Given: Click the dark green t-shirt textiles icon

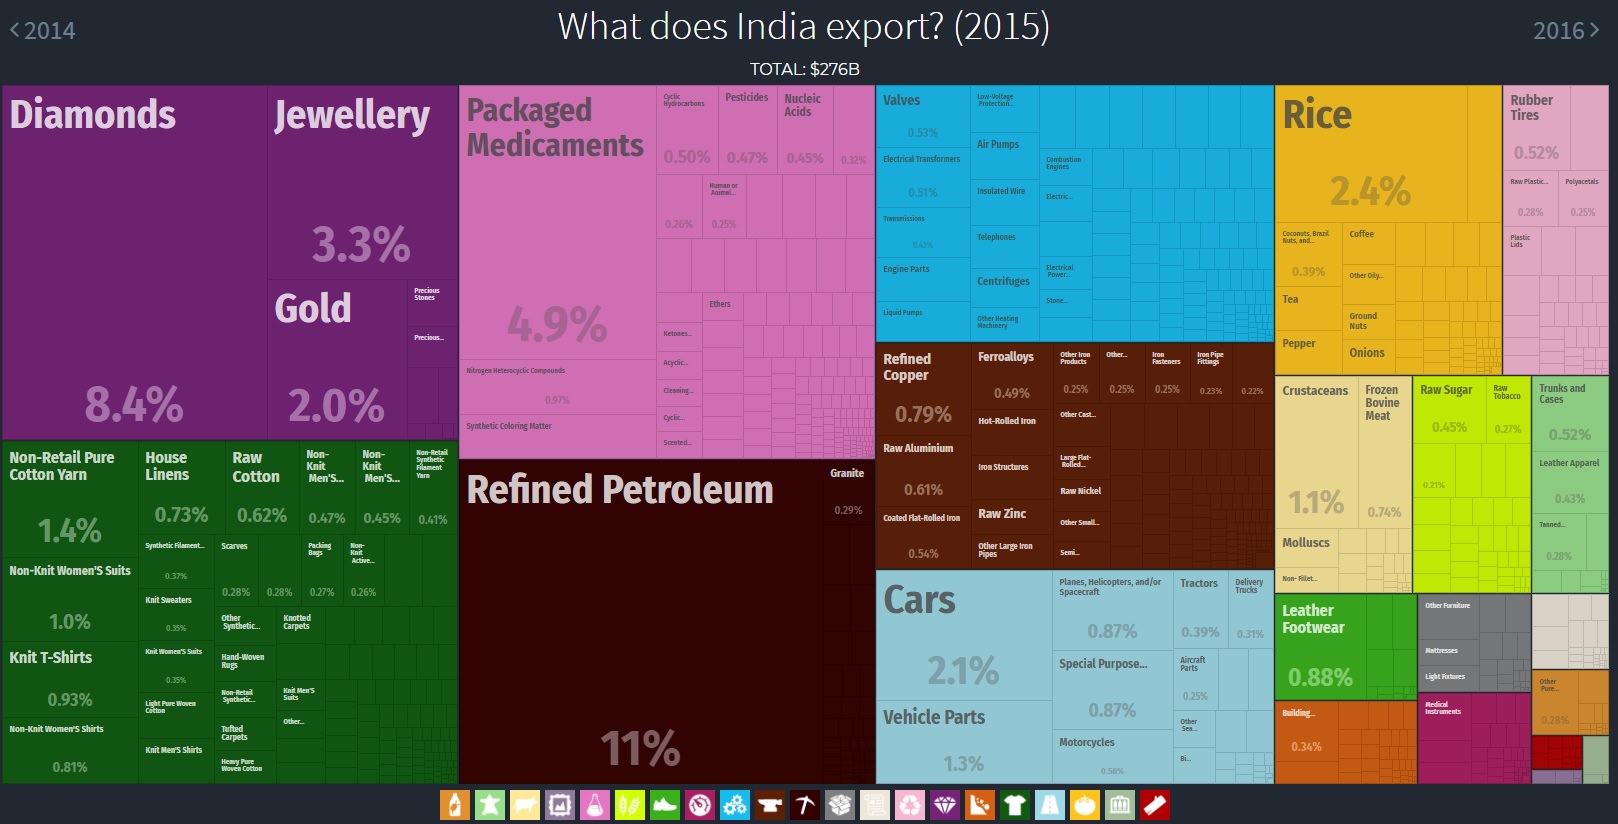Looking at the screenshot, I should click(x=1015, y=805).
